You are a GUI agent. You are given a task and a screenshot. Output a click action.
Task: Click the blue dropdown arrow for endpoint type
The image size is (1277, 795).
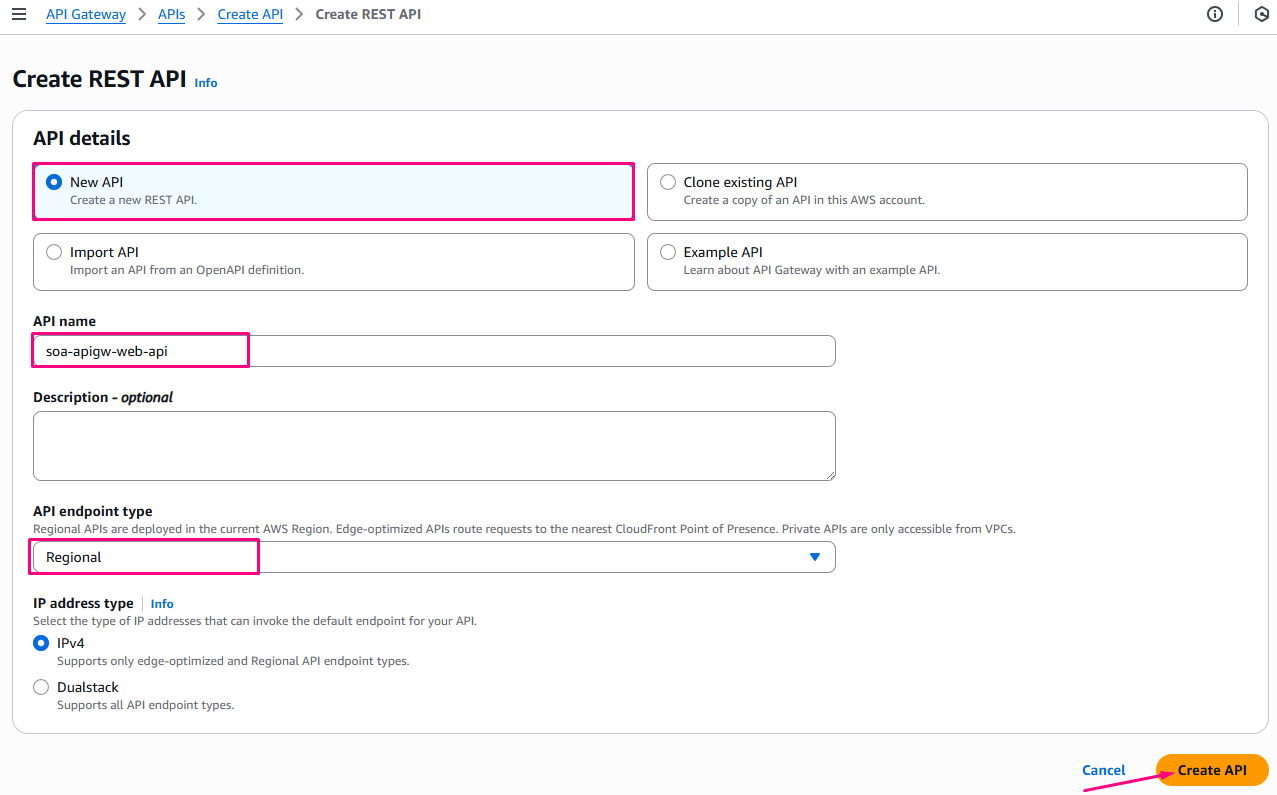[815, 557]
